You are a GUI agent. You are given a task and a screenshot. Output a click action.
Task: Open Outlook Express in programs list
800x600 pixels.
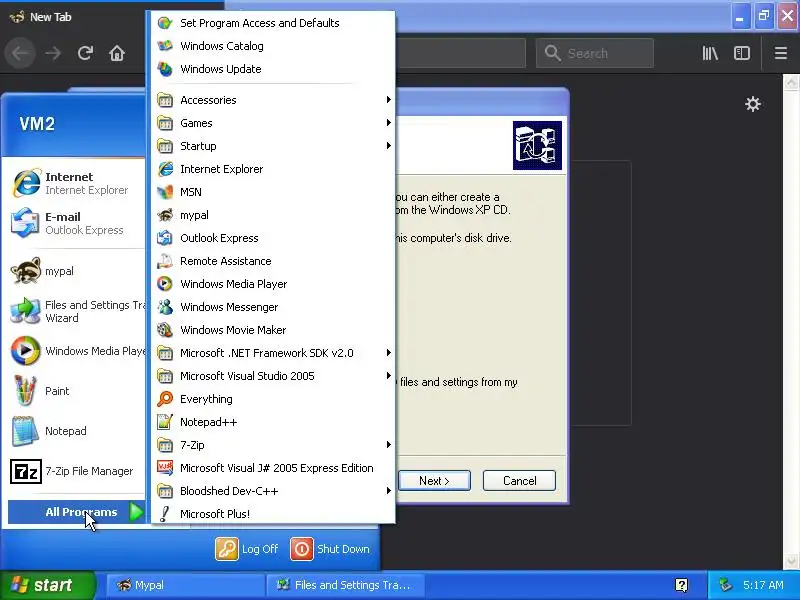point(271,238)
